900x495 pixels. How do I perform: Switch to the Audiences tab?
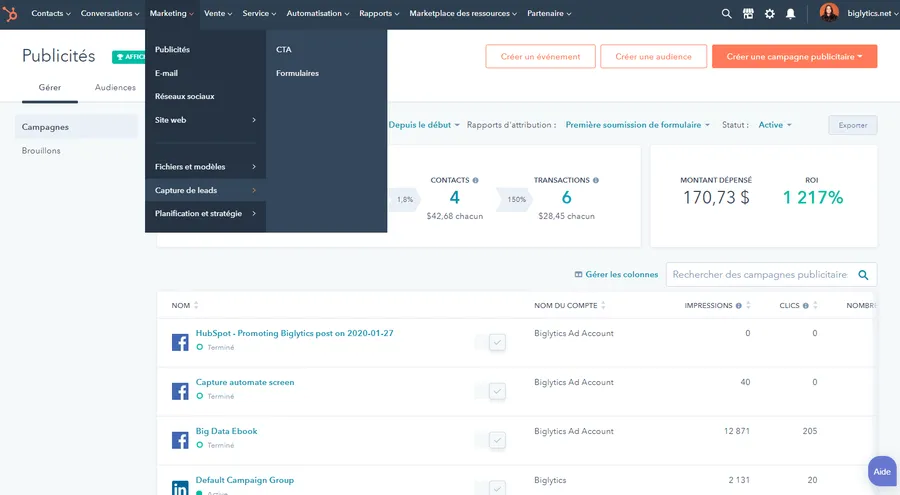tap(115, 88)
